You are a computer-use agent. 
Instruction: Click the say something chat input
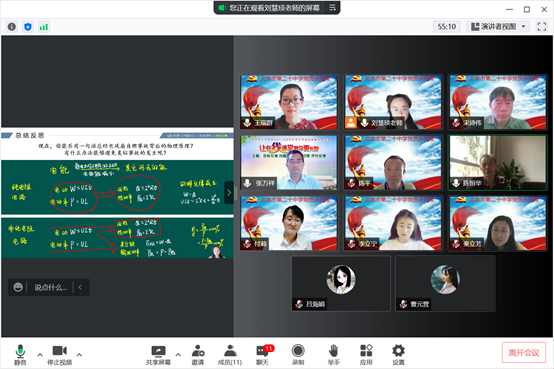click(x=50, y=287)
